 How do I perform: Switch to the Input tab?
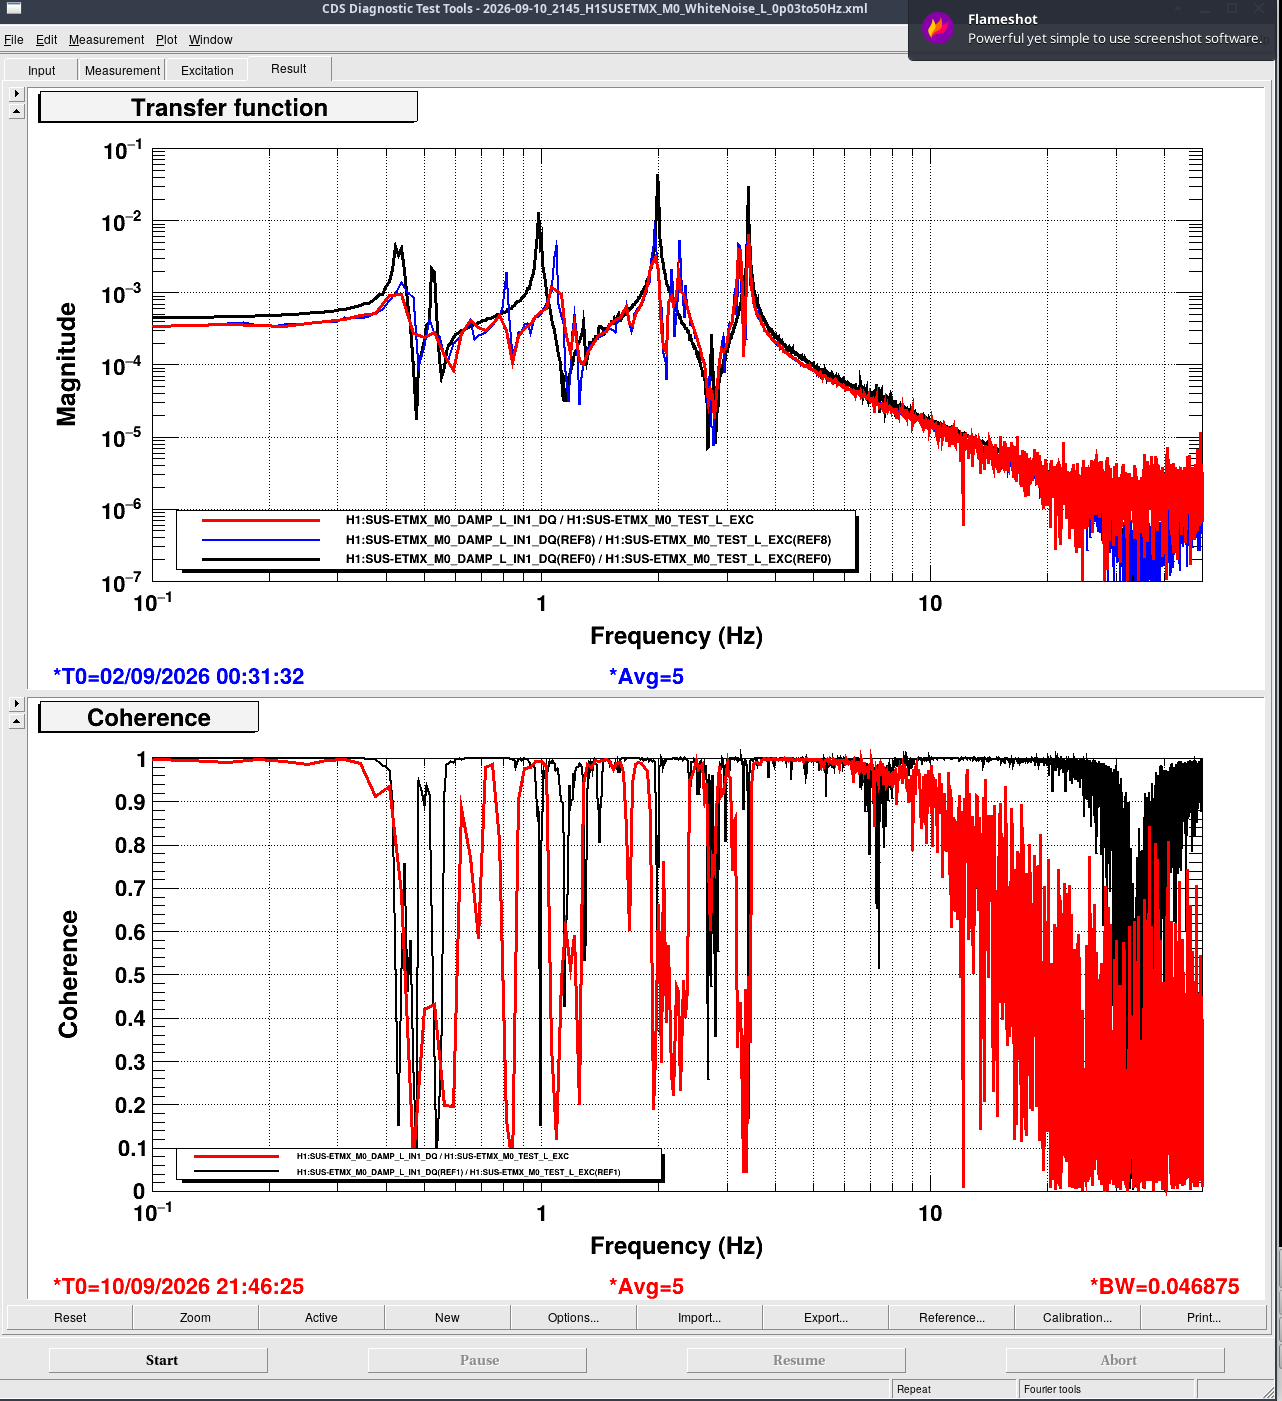41,70
